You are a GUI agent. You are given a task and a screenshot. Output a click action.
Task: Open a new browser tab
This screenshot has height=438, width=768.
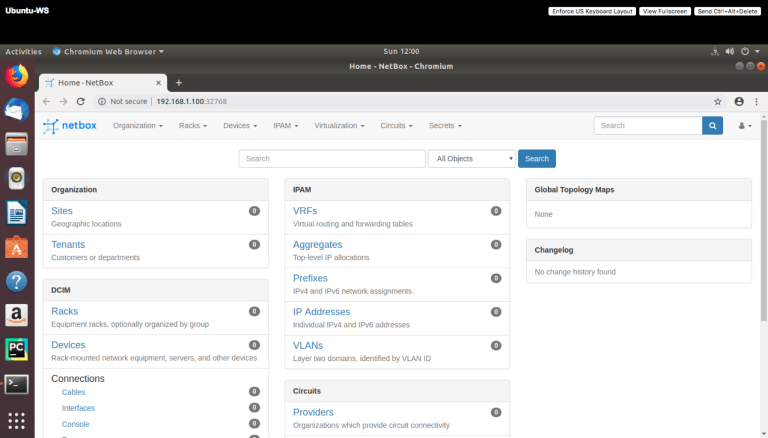[179, 83]
